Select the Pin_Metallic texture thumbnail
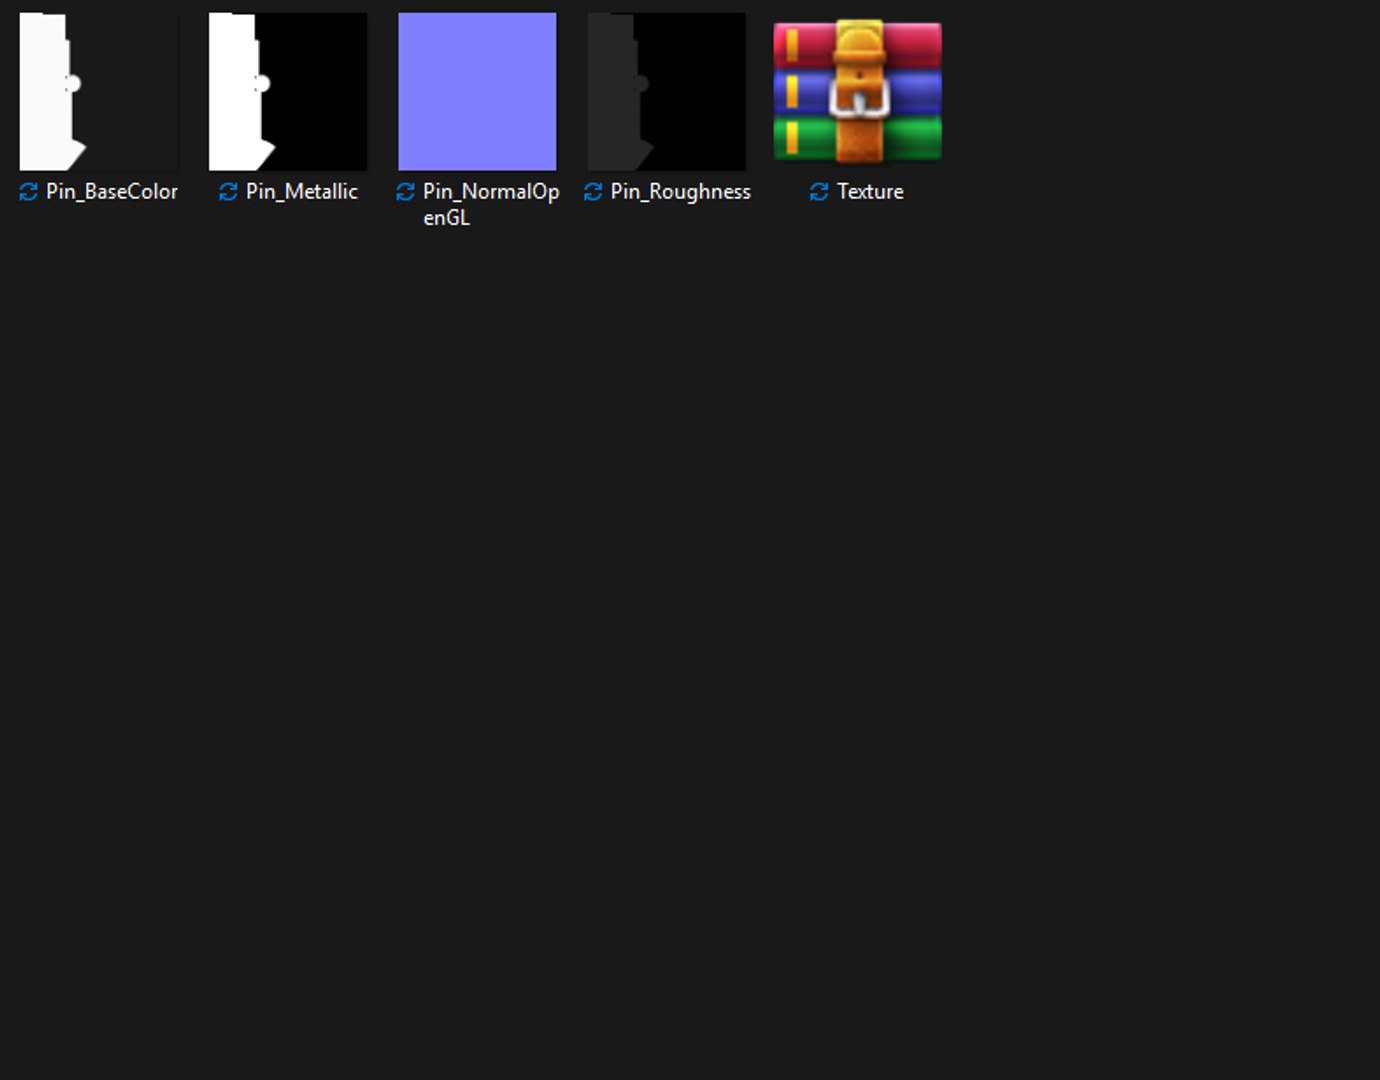 tap(288, 91)
